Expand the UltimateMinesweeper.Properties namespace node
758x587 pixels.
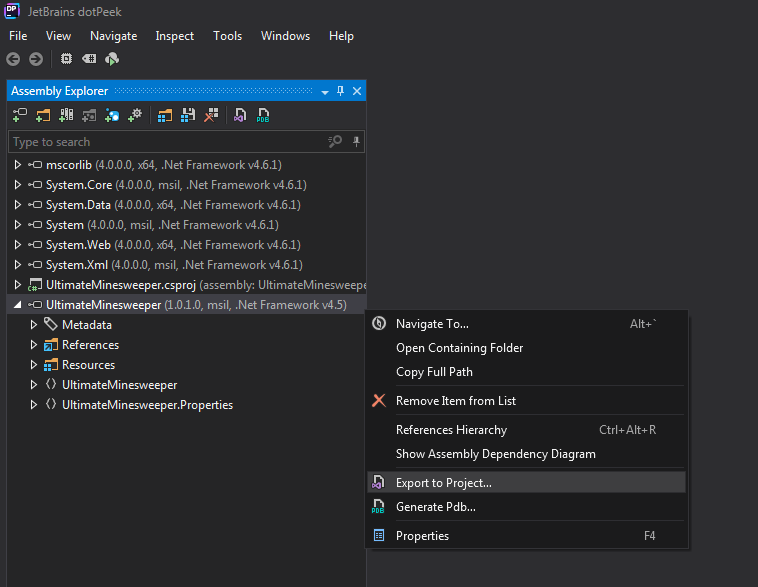pyautogui.click(x=33, y=405)
